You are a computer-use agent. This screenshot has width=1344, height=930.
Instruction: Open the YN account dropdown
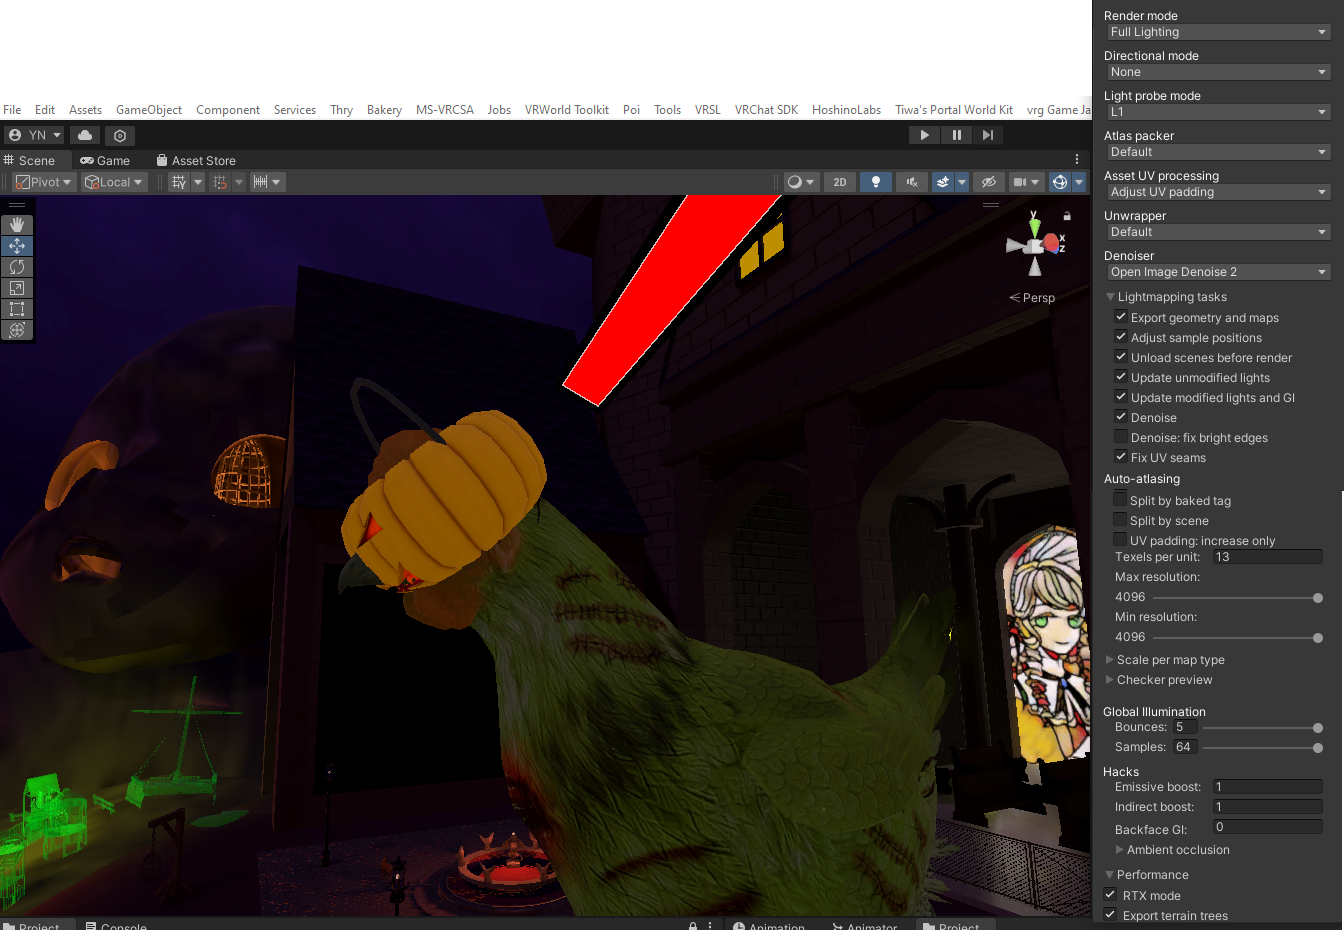pyautogui.click(x=35, y=135)
